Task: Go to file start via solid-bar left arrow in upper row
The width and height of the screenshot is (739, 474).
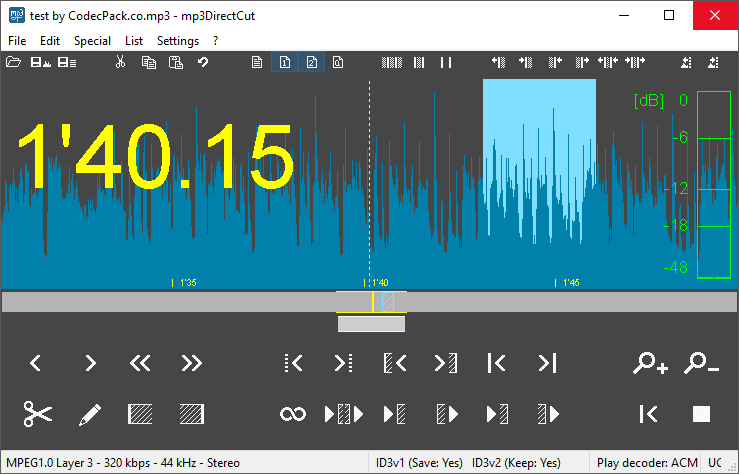Action: pos(496,363)
